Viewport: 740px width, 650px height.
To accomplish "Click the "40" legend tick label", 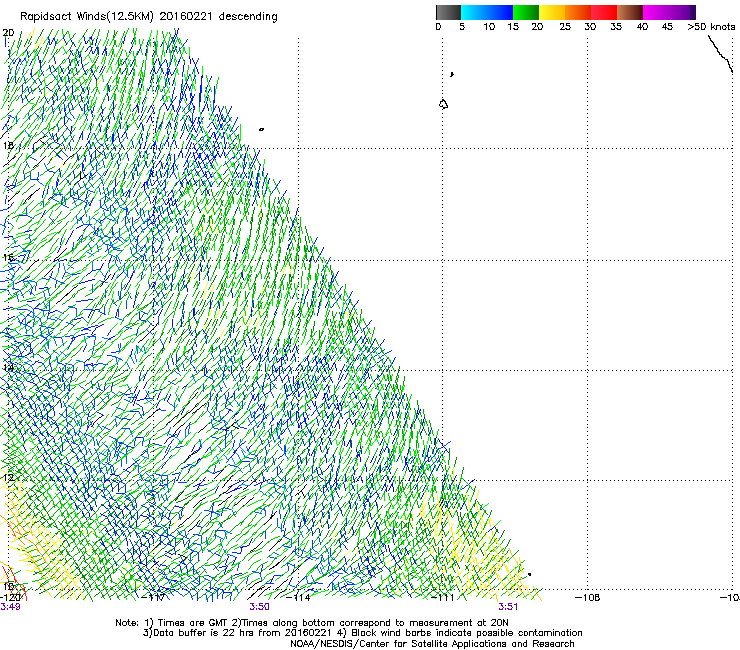I will [642, 27].
